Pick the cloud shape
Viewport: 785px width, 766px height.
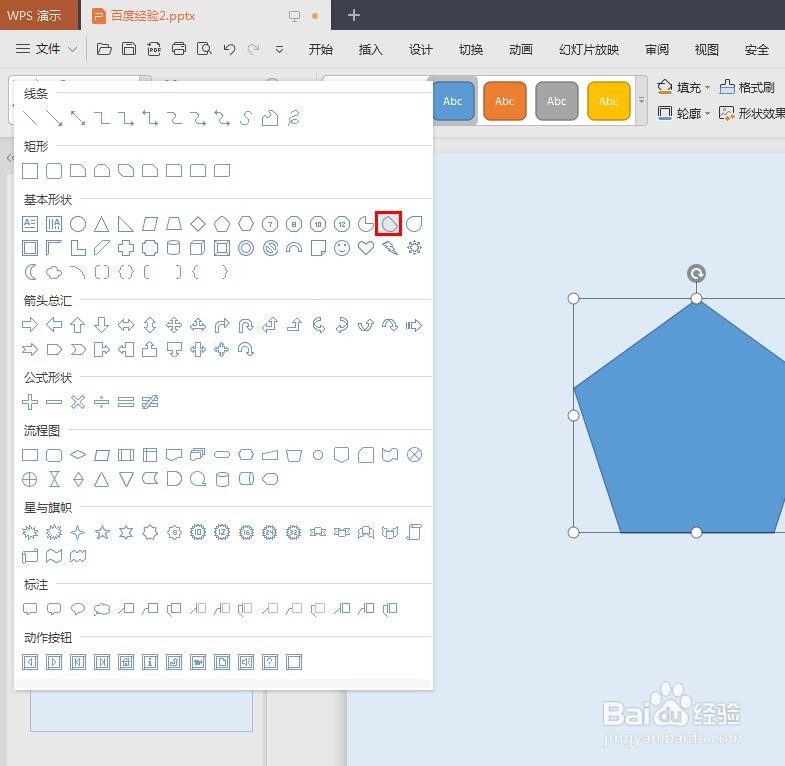click(54, 272)
